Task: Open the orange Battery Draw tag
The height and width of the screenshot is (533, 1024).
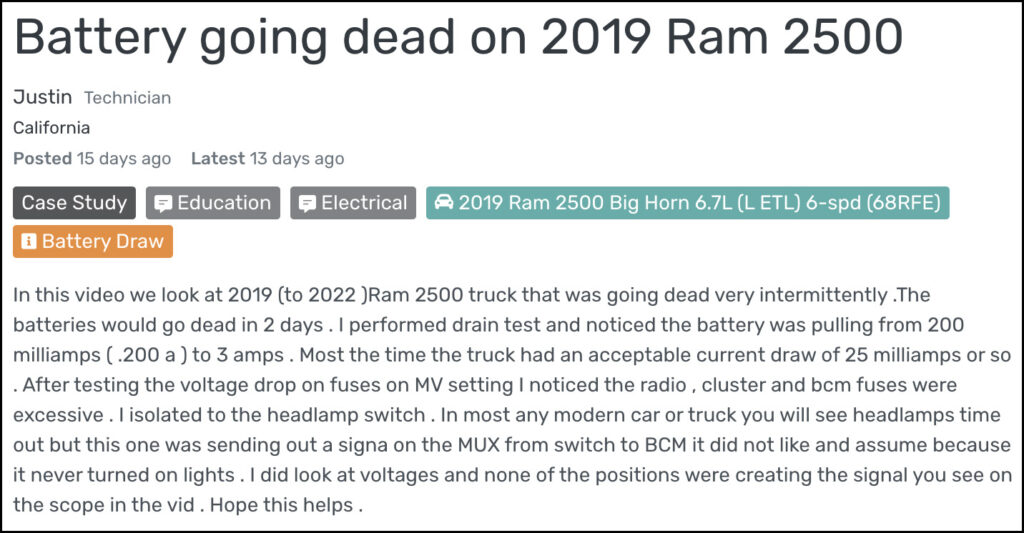Action: pyautogui.click(x=93, y=242)
